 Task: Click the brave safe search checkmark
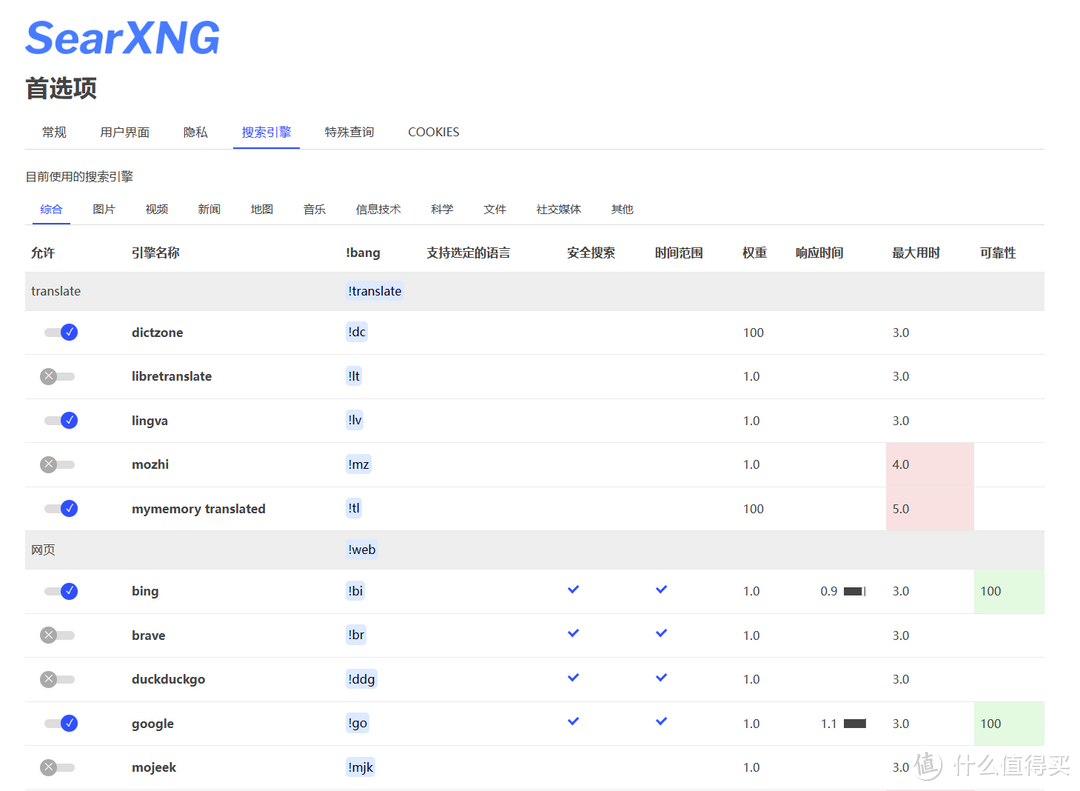click(x=573, y=633)
